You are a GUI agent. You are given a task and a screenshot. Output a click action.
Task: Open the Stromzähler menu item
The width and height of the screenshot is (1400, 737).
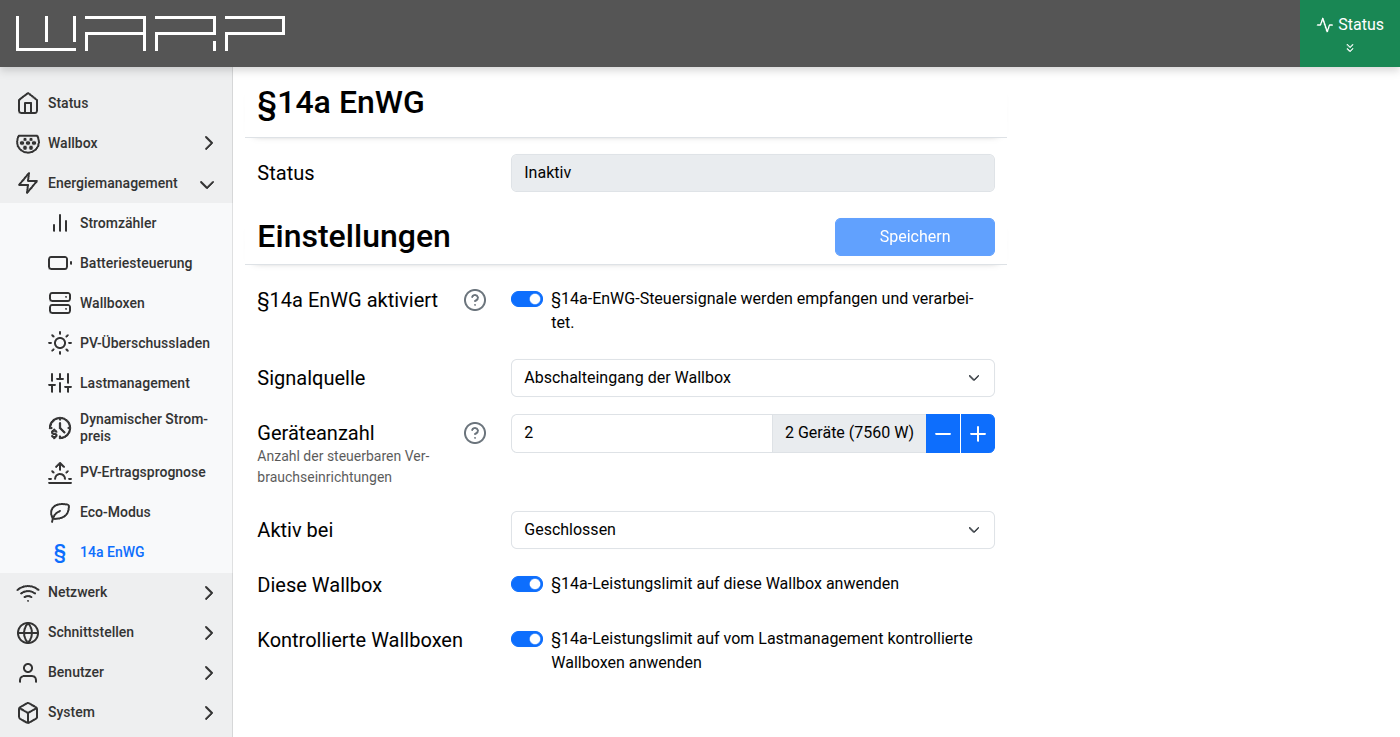tap(116, 223)
